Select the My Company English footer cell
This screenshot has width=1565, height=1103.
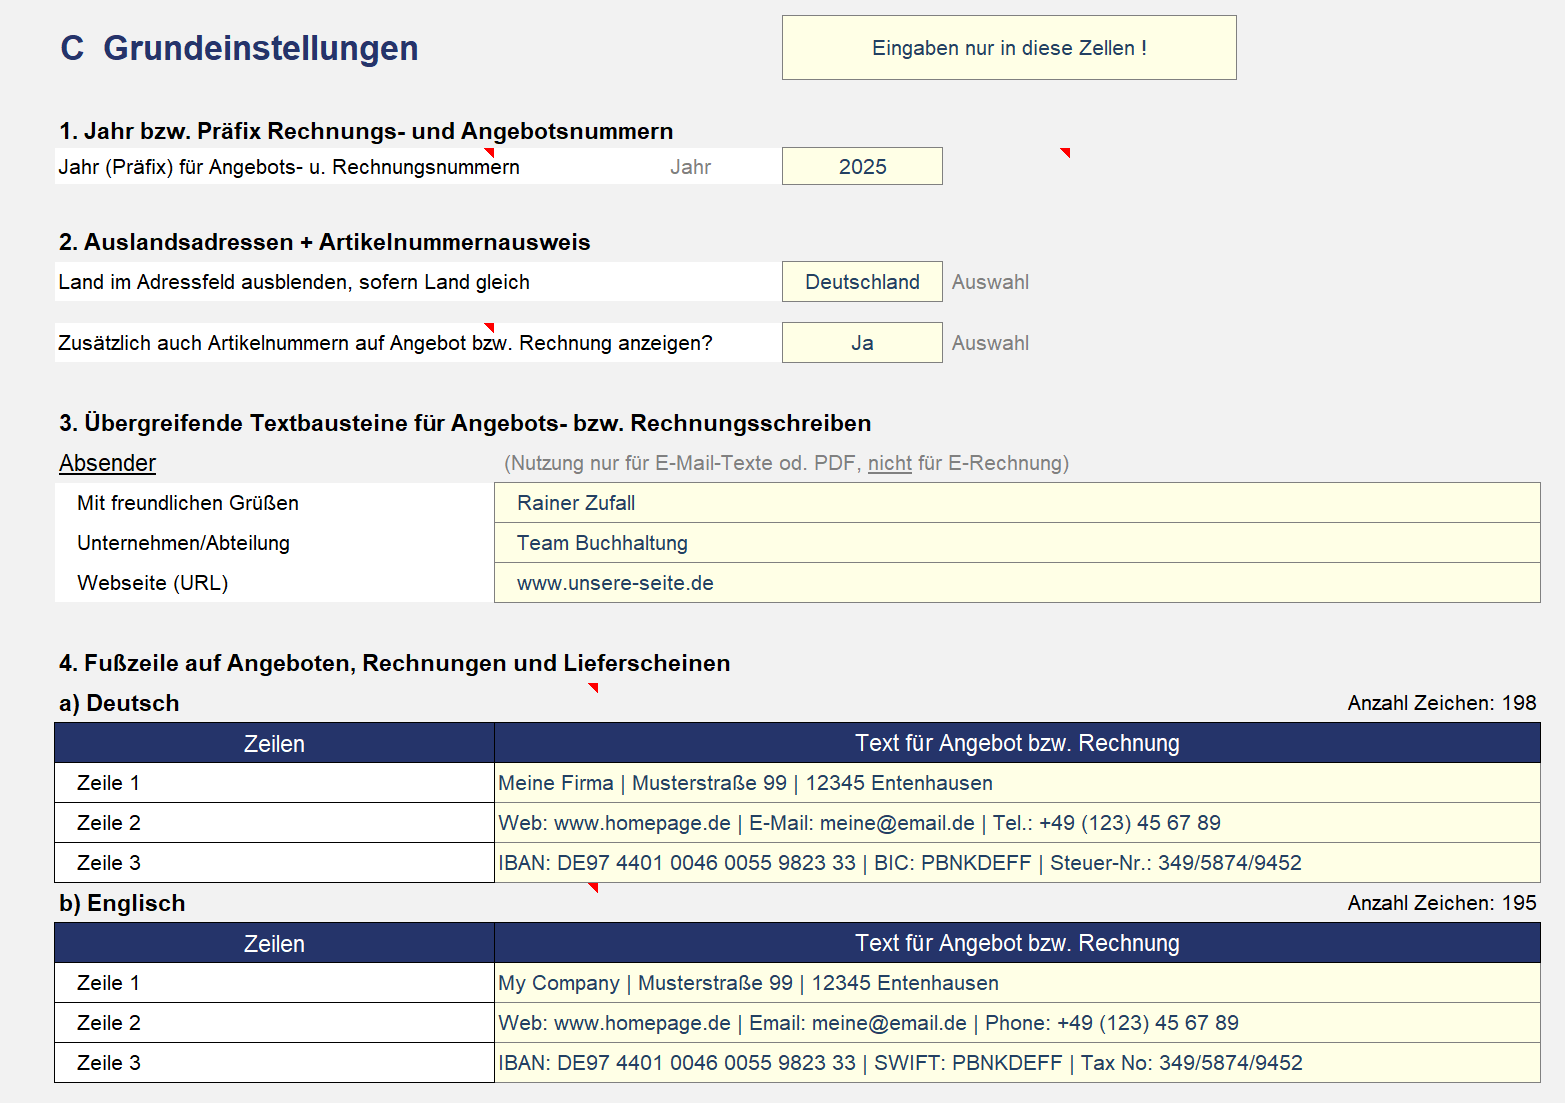tap(1017, 983)
